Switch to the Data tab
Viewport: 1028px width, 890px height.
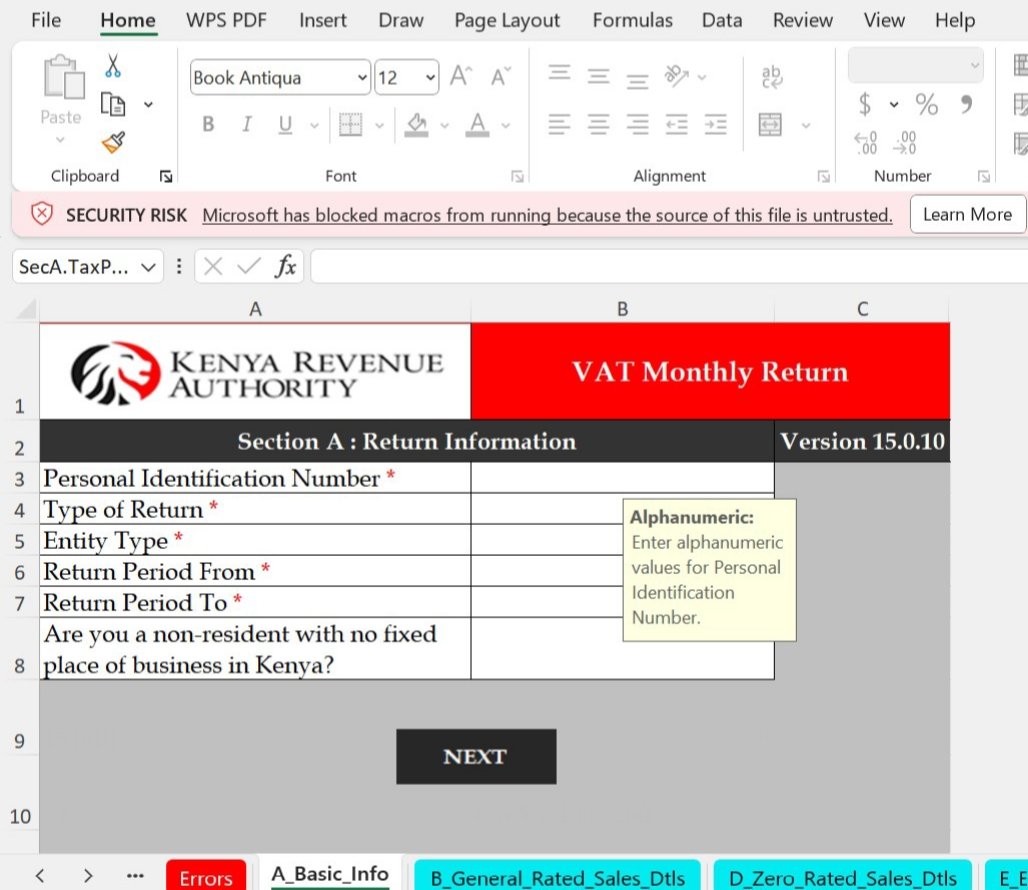(x=722, y=20)
